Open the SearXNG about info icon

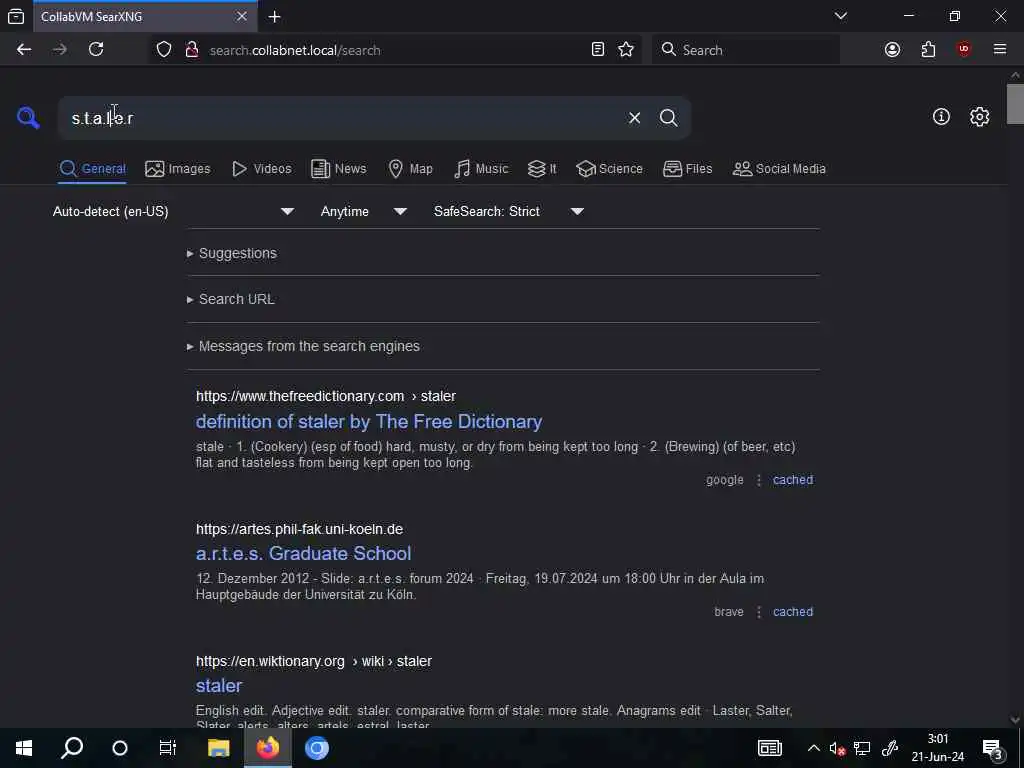941,116
